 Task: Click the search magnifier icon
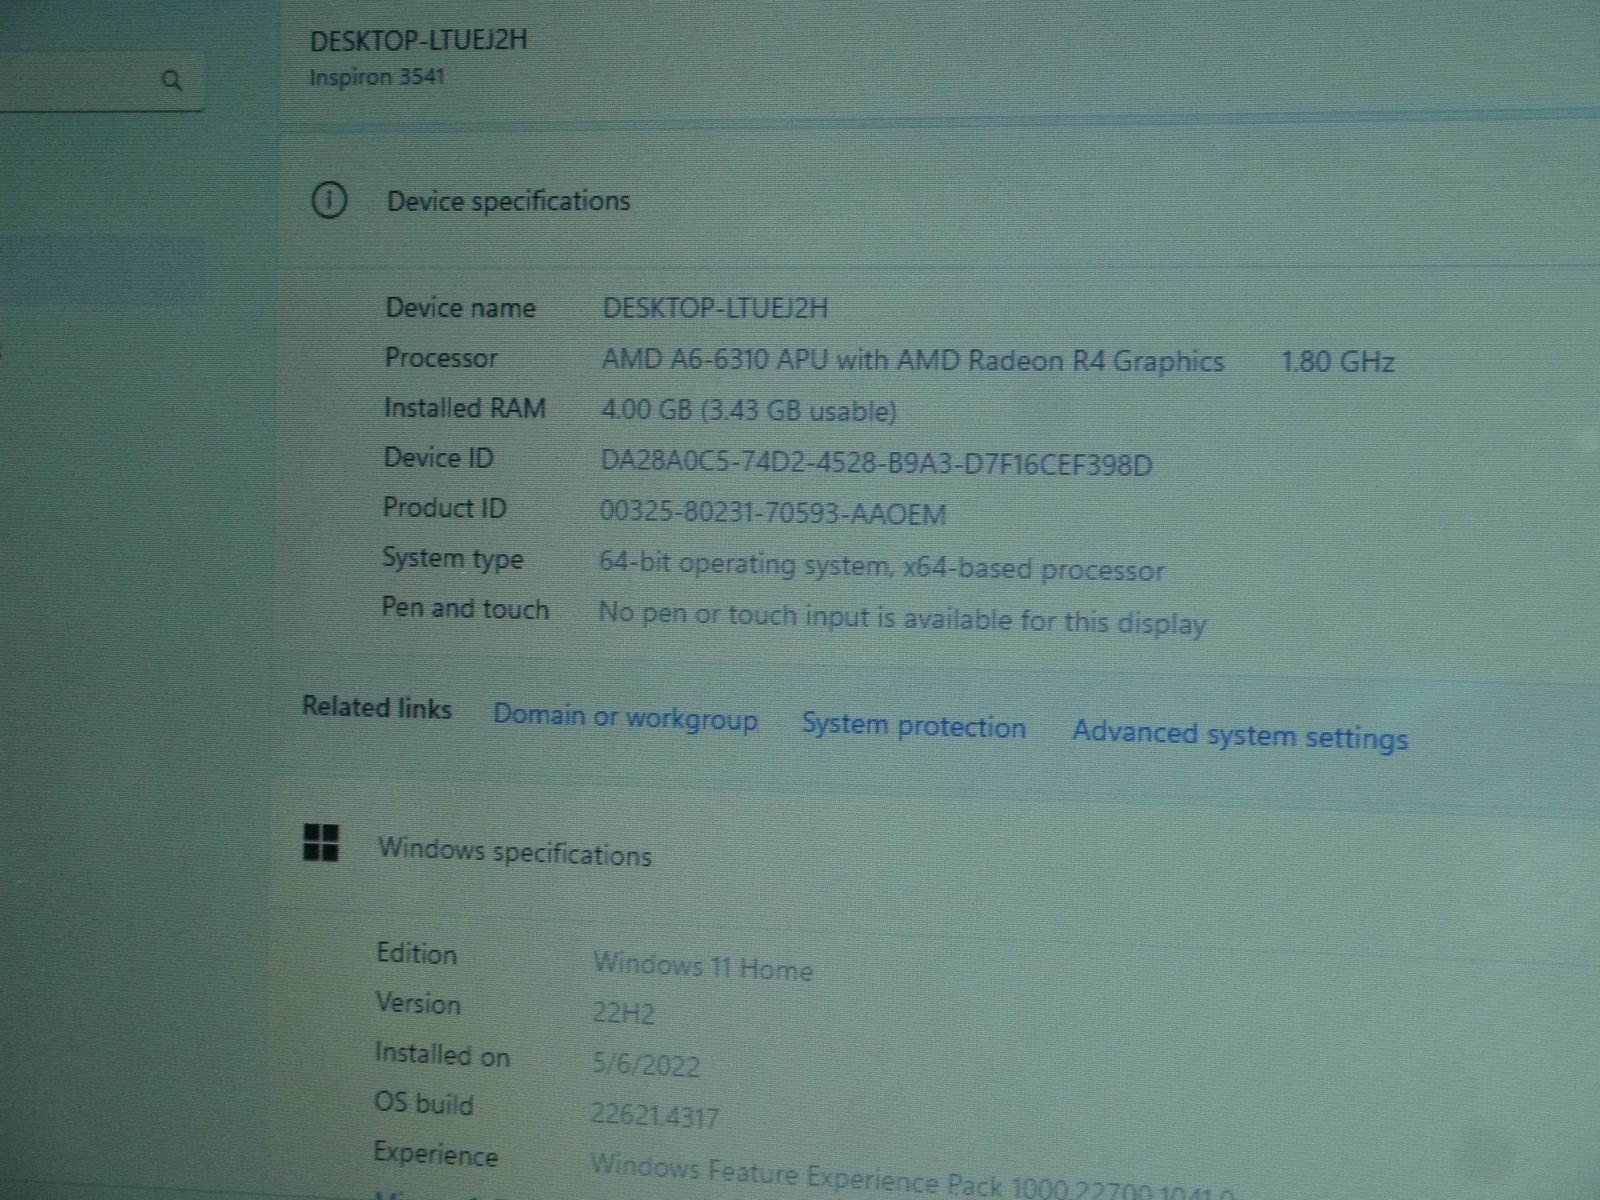click(x=172, y=80)
